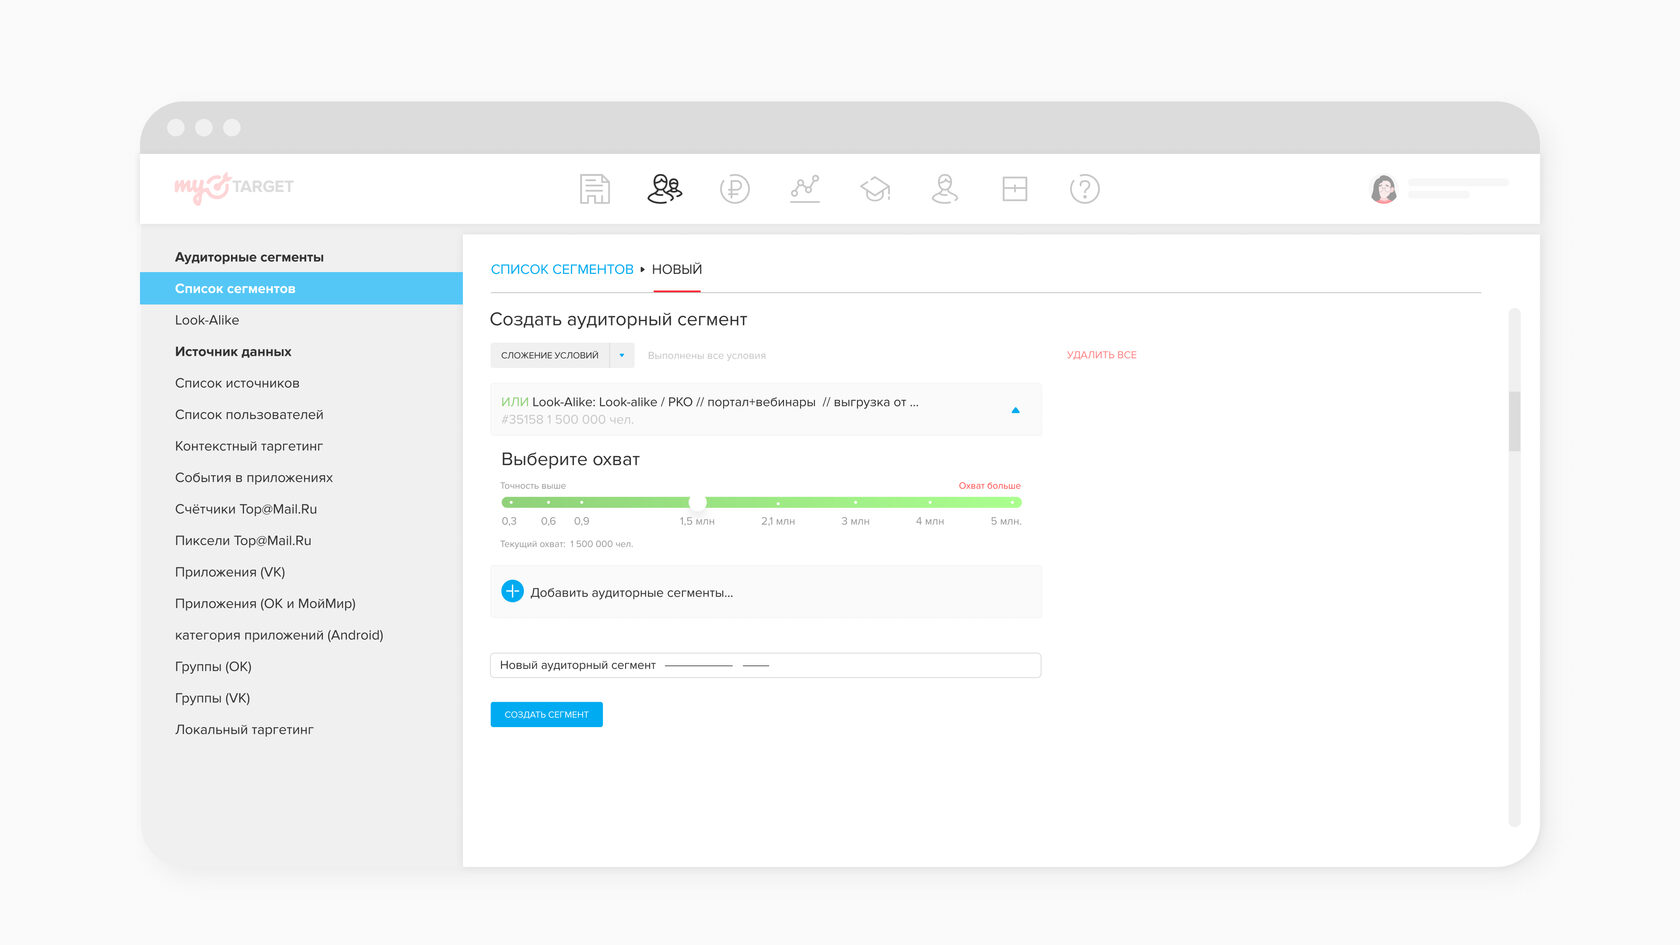Open the campaigns icon in top navigation
Screen dimensions: 1680x945
tap(594, 189)
